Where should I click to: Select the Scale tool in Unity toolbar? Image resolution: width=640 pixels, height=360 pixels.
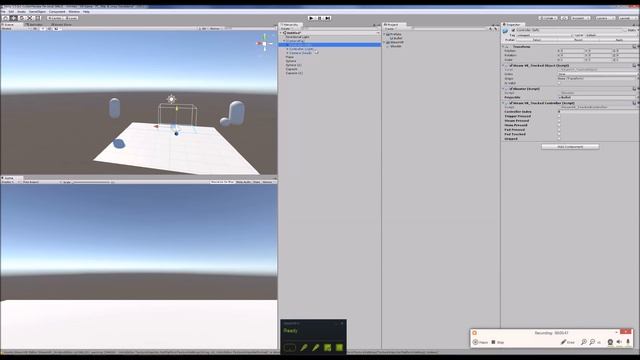coord(30,18)
